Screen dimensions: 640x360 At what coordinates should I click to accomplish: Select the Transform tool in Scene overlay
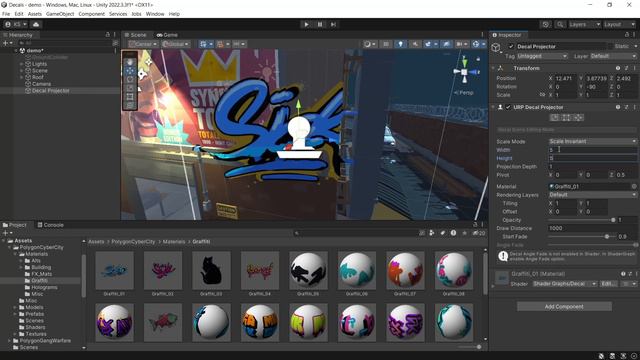[x=130, y=105]
